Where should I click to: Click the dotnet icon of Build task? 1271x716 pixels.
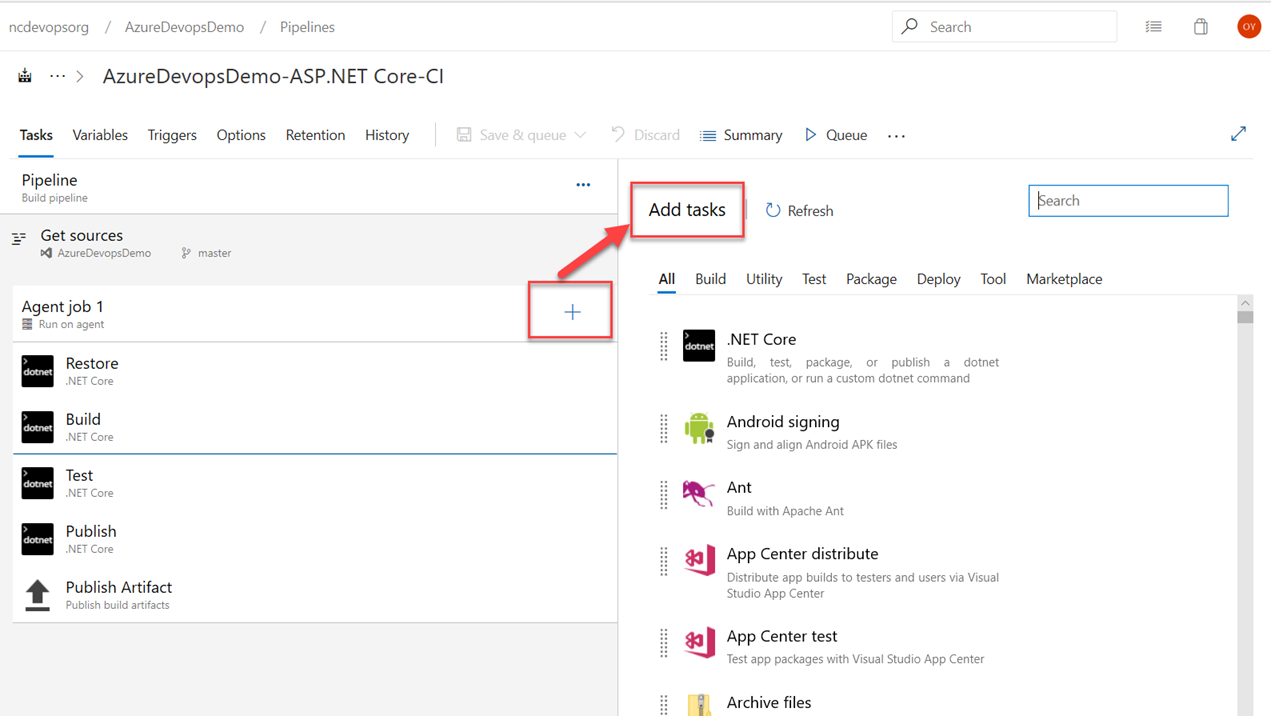(x=38, y=427)
